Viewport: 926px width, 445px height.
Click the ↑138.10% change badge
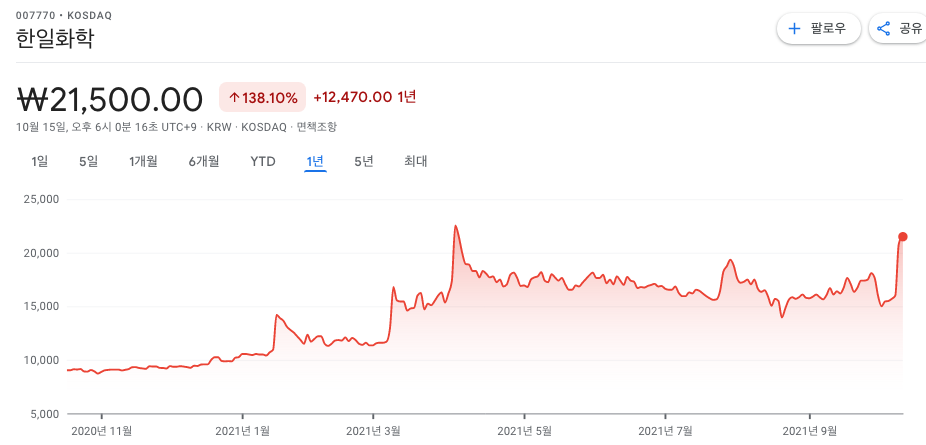pos(262,97)
